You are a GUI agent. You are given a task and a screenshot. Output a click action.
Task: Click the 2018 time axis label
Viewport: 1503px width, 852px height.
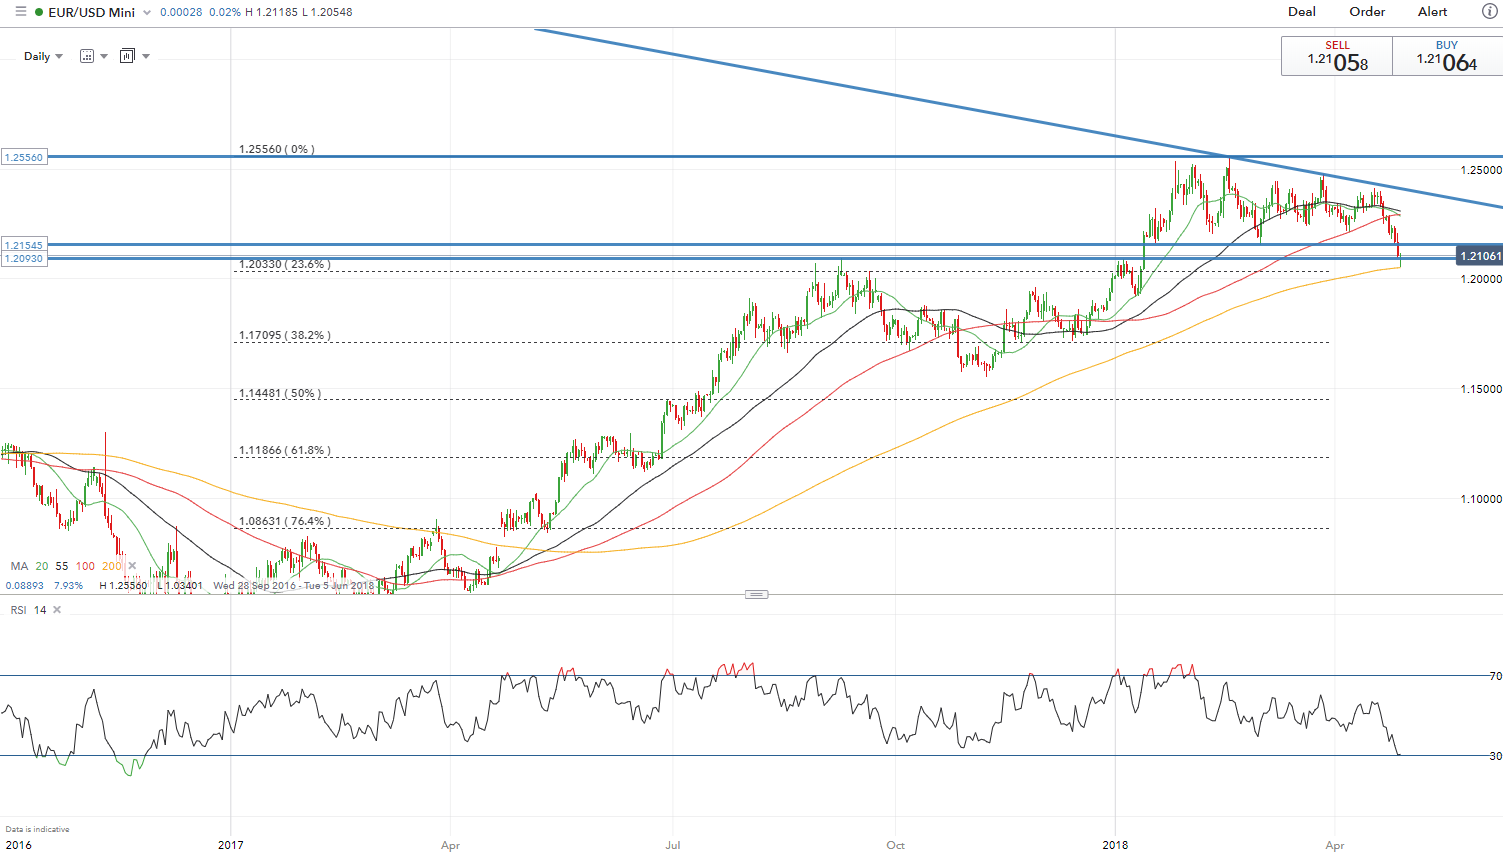[1115, 845]
